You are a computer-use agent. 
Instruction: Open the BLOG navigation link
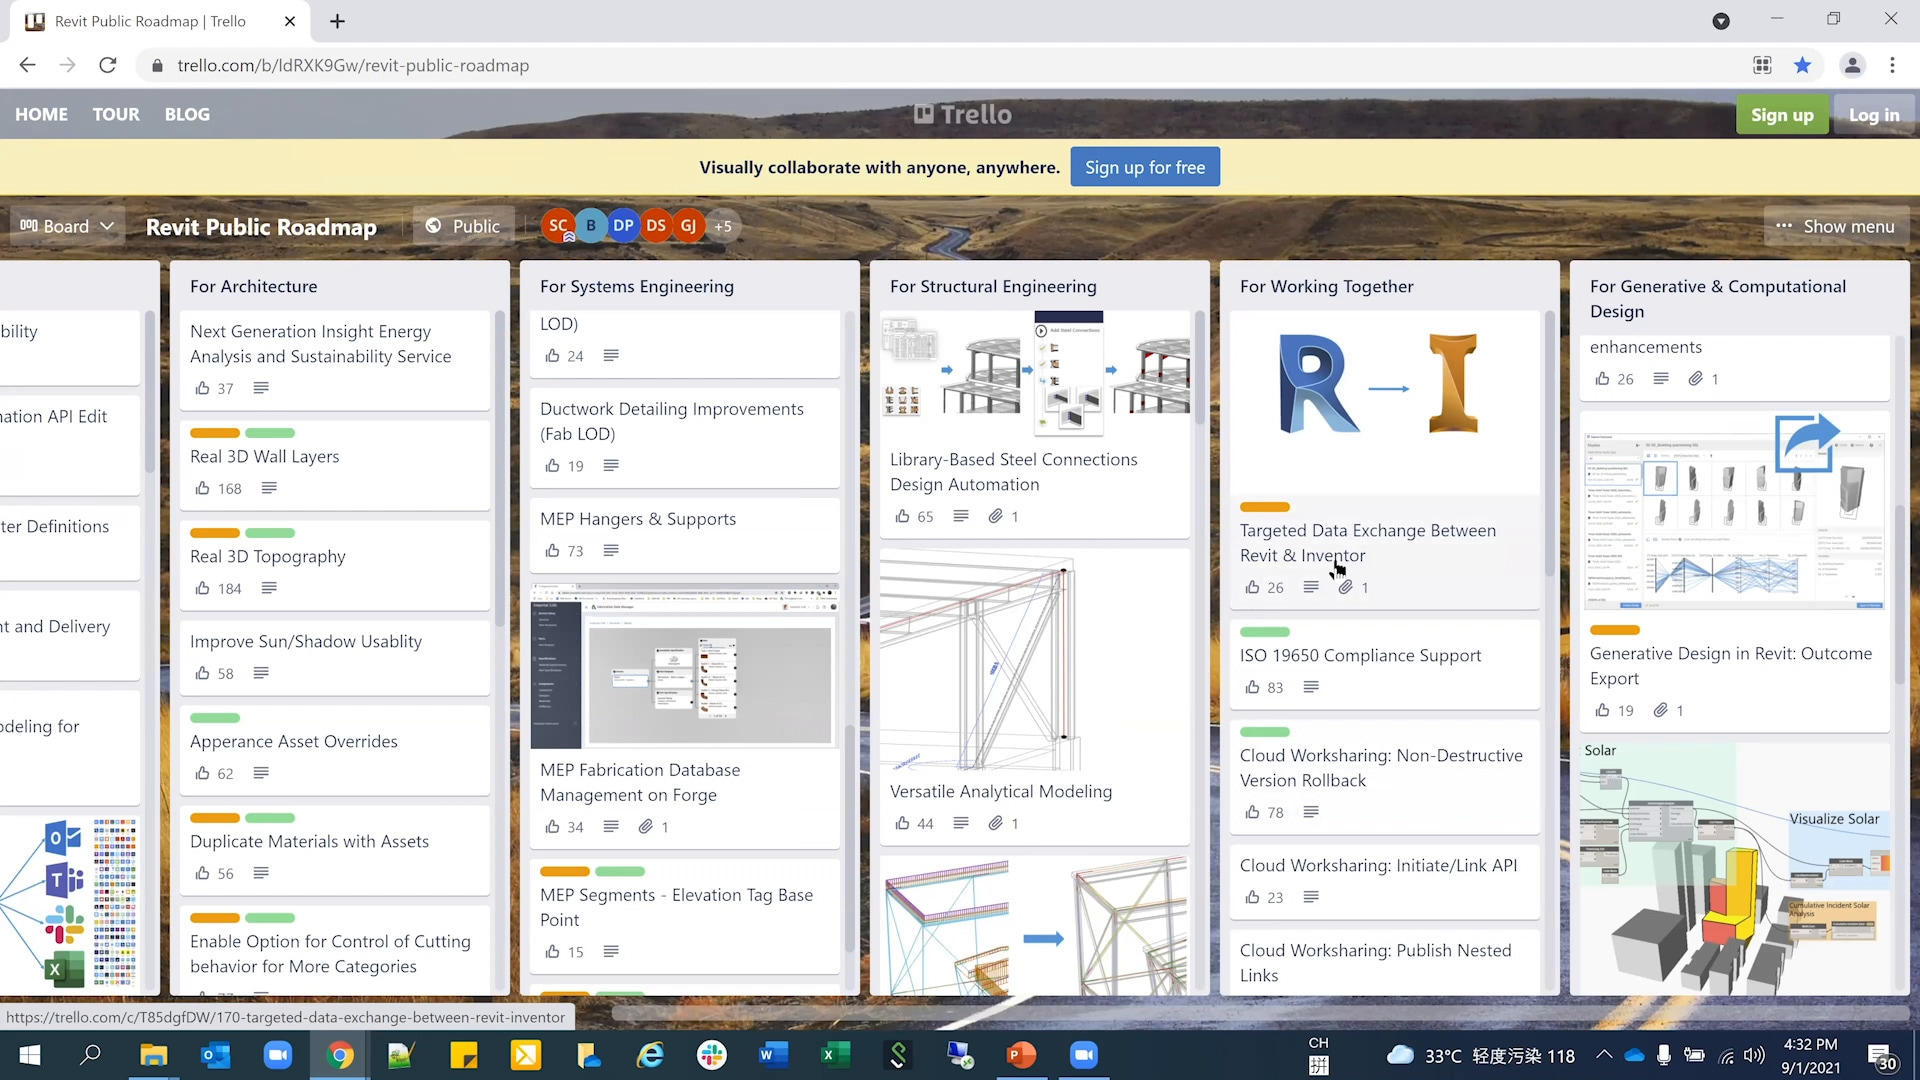click(187, 114)
